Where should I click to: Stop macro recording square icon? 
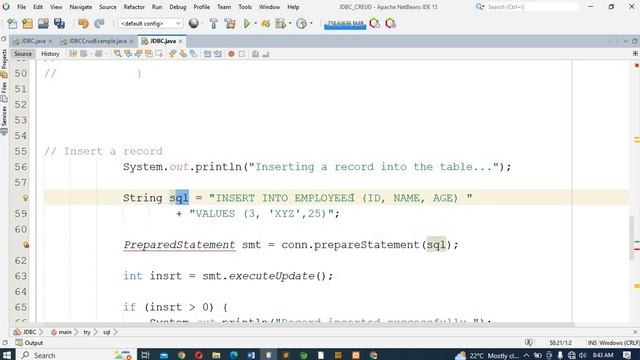click(242, 54)
